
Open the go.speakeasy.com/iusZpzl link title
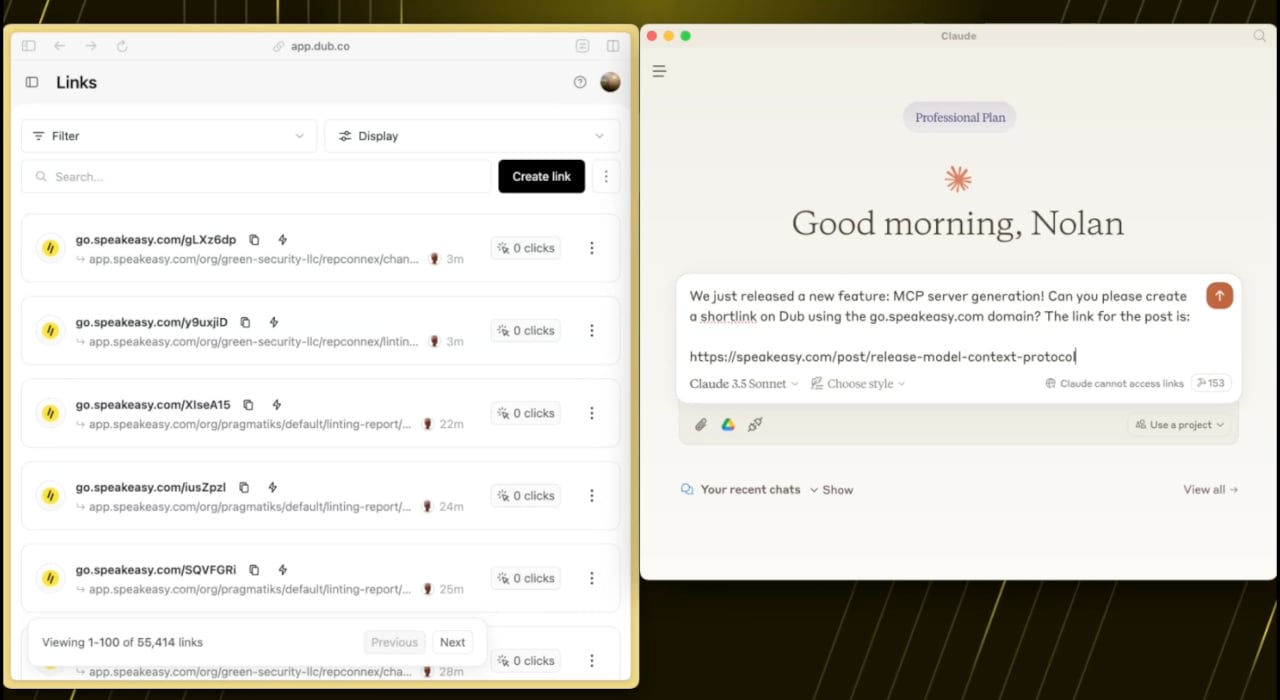tap(151, 487)
